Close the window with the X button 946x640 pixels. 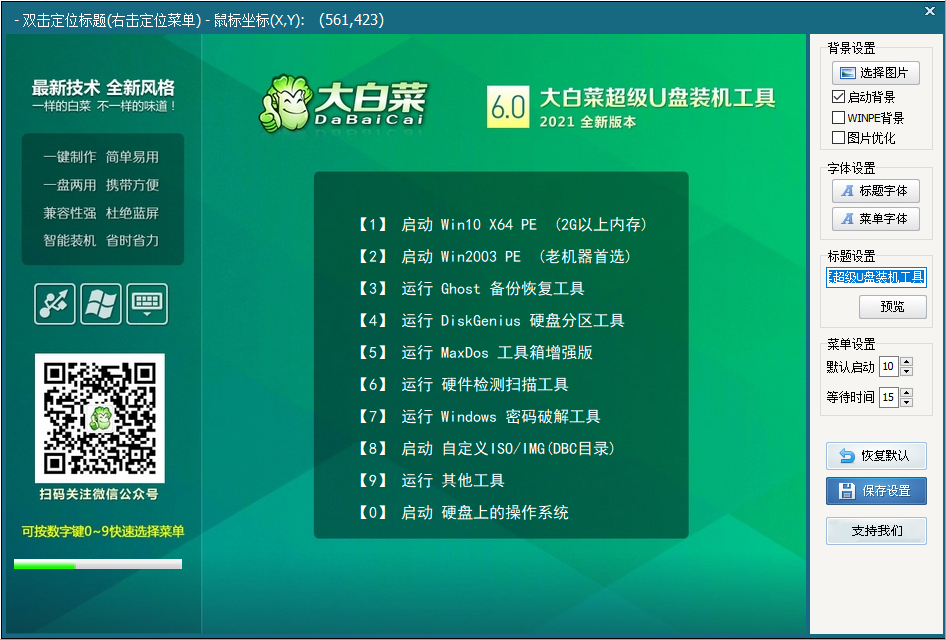pos(930,10)
